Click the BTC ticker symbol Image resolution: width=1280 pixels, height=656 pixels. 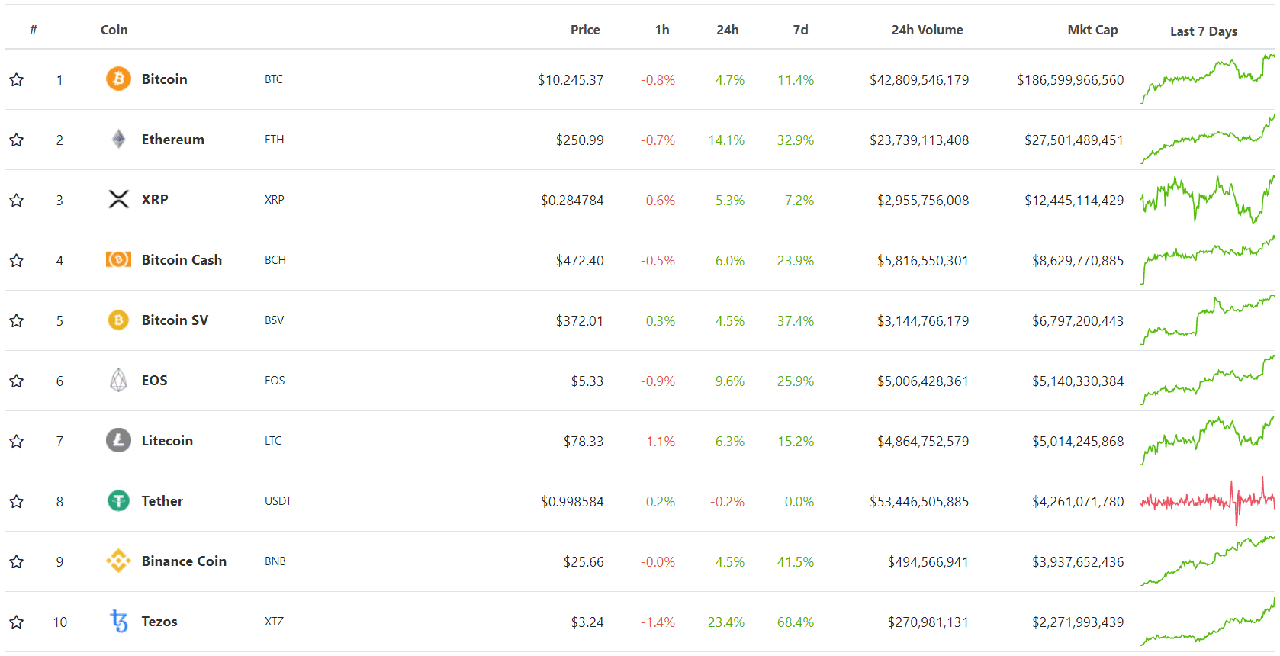(273, 79)
